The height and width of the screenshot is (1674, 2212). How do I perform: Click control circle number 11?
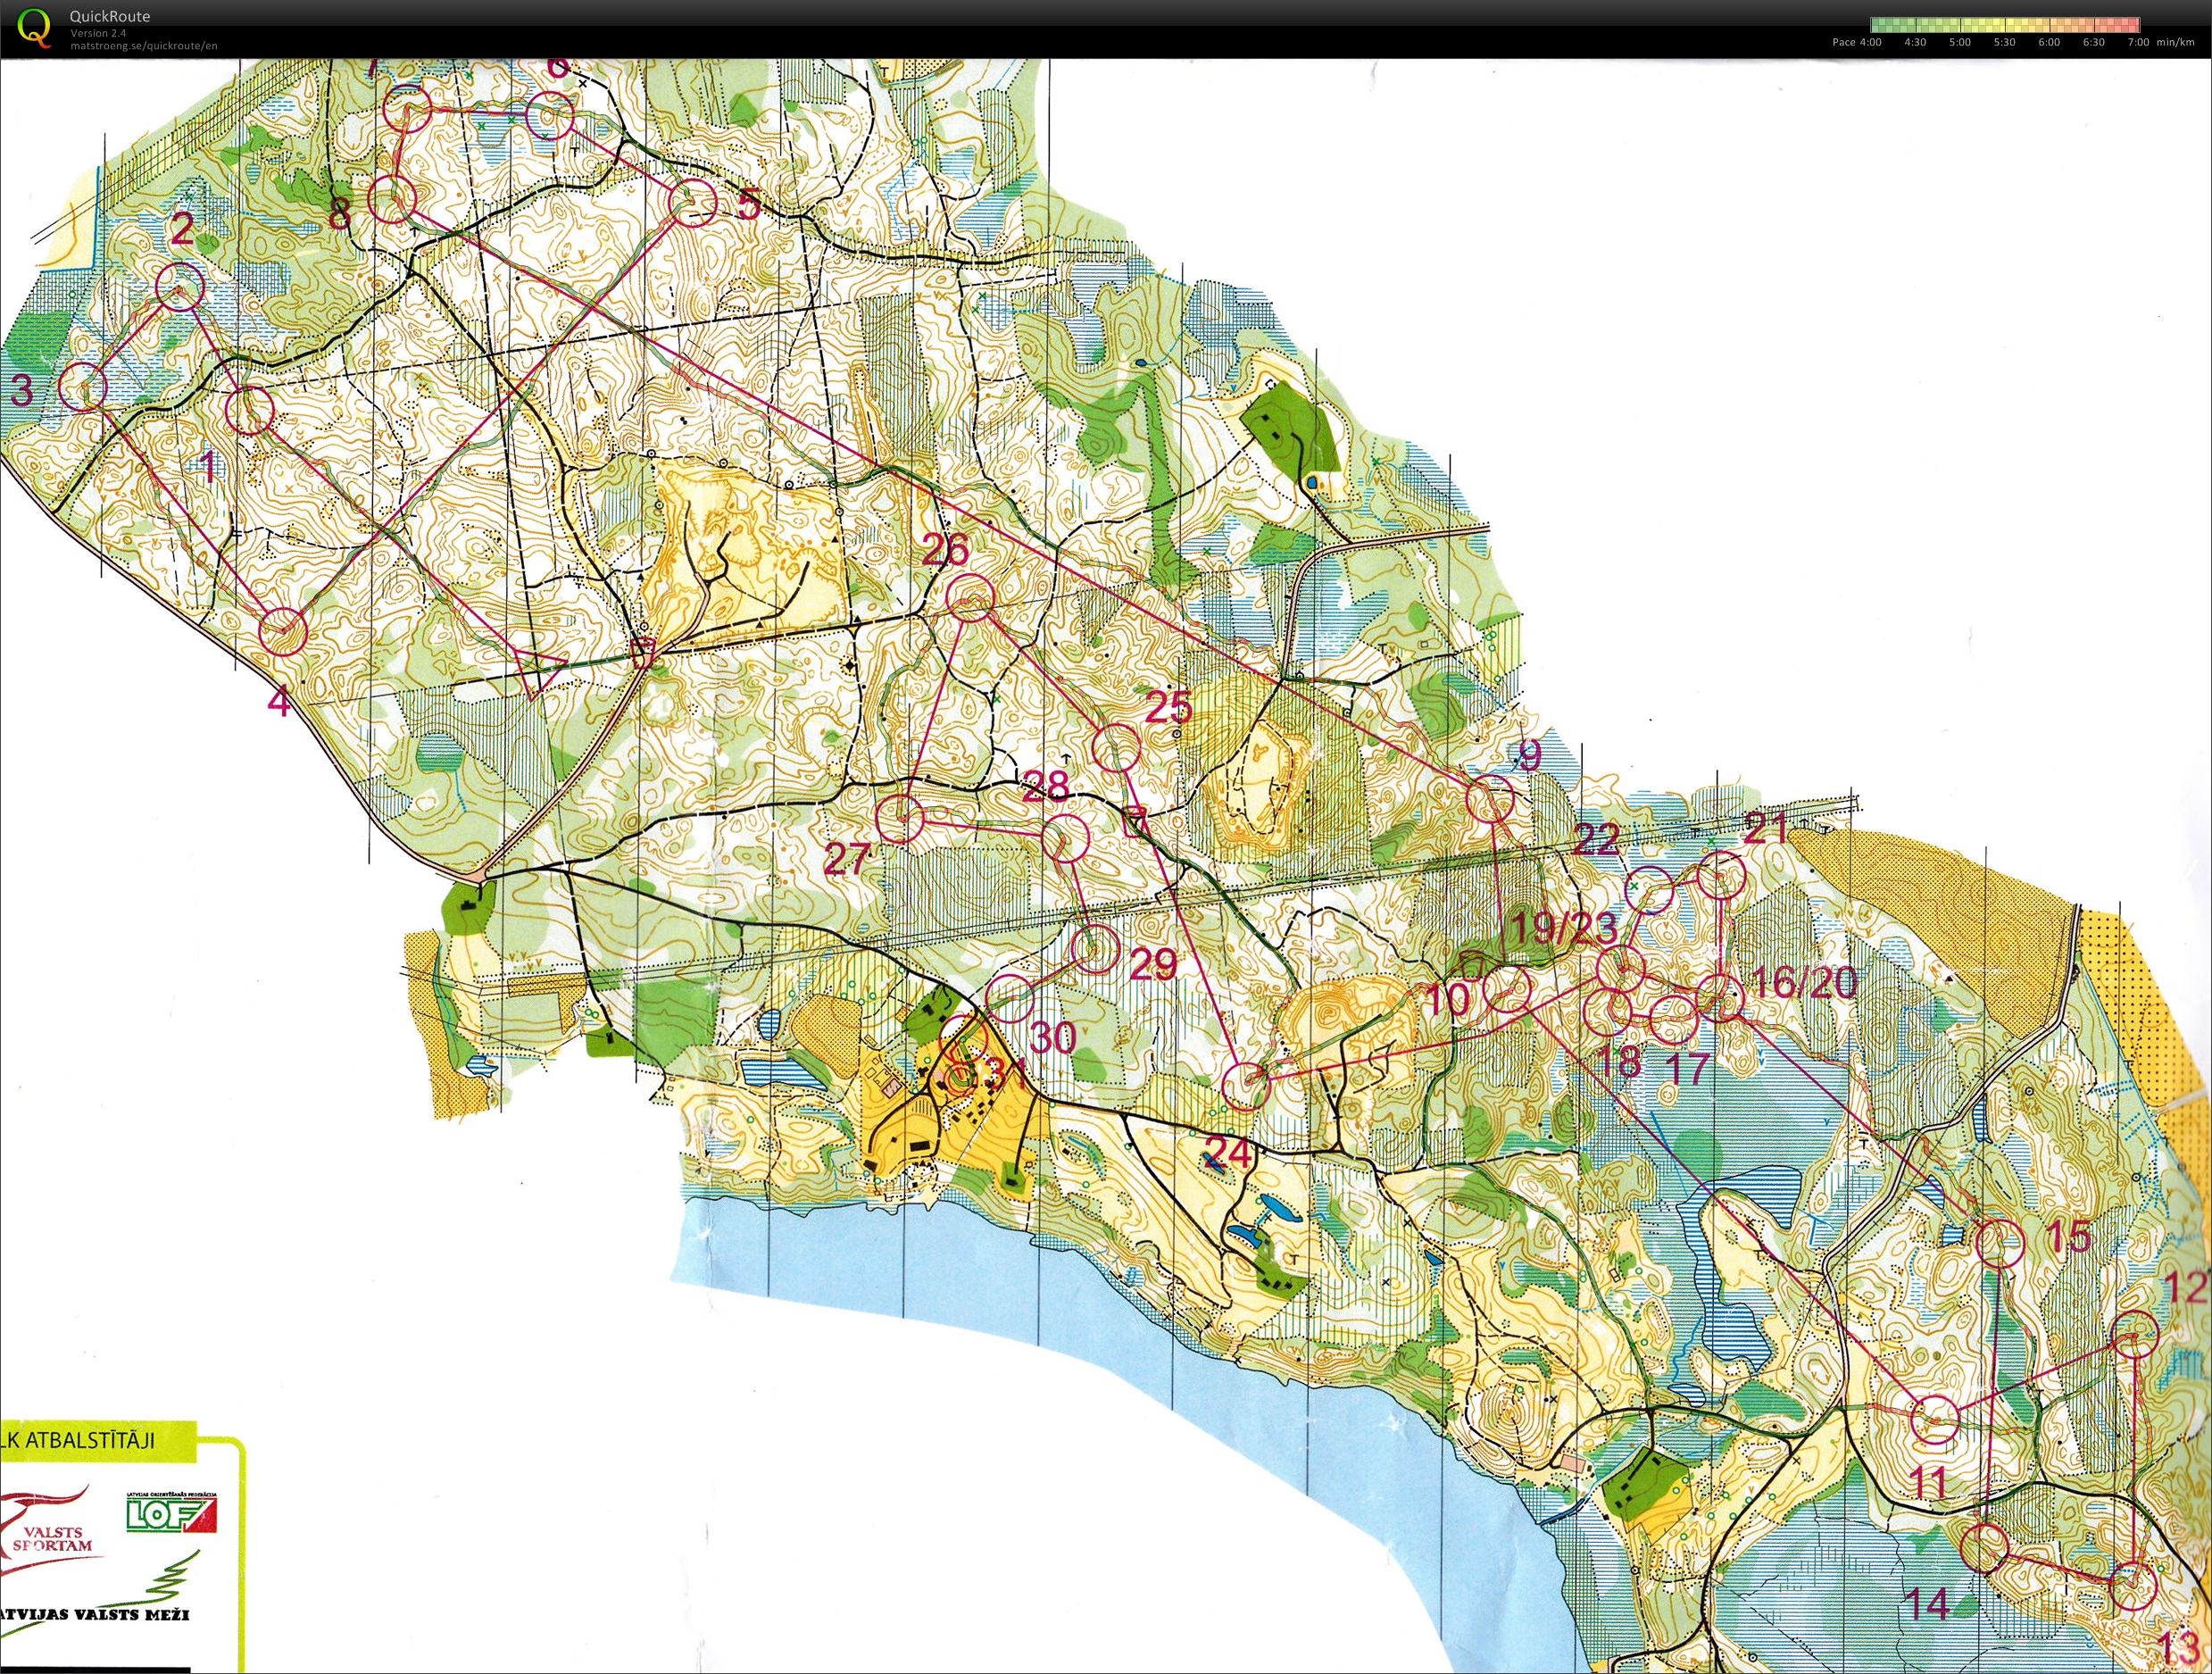1934,1420
